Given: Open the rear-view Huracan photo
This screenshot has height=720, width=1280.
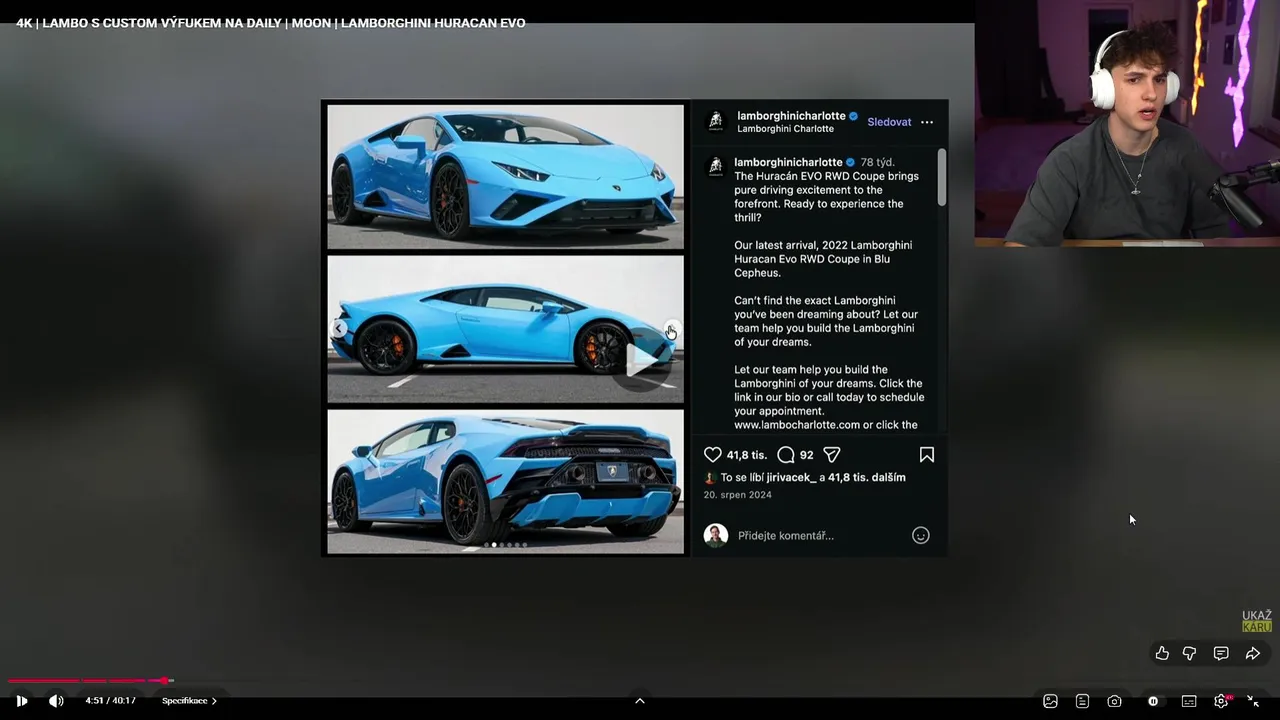Looking at the screenshot, I should coord(506,481).
